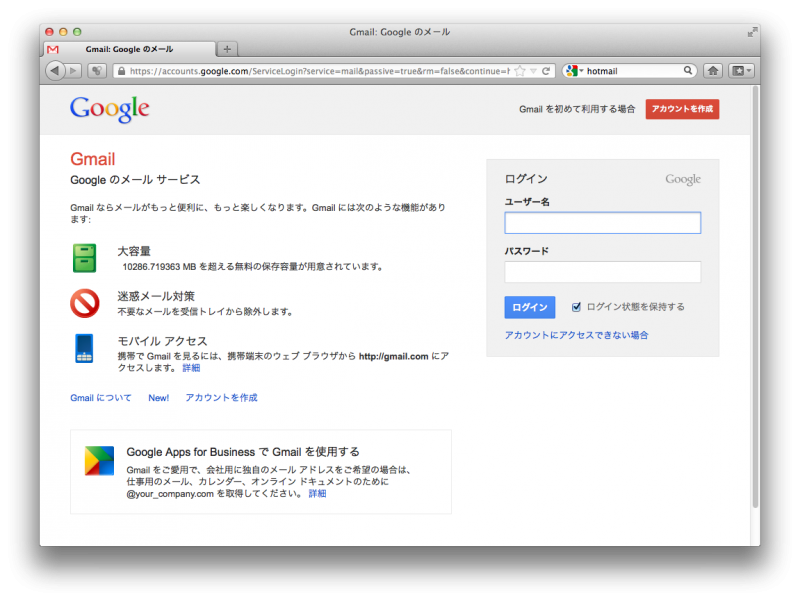Click the browser forward arrow button
The image size is (800, 601).
[x=73, y=70]
